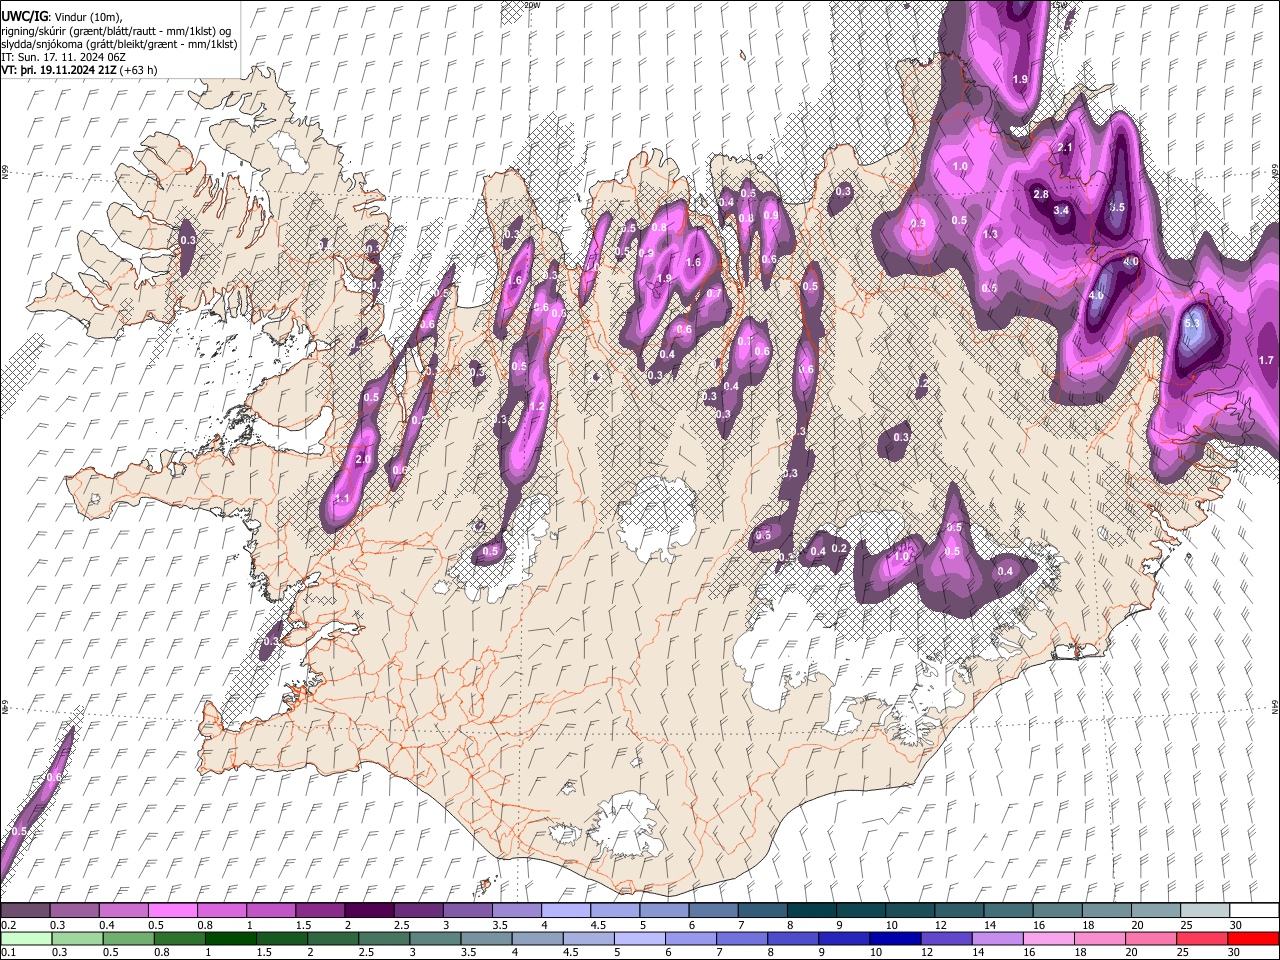Click the 5.3 precipitation value on the map
The image size is (1280, 960).
tap(1192, 324)
